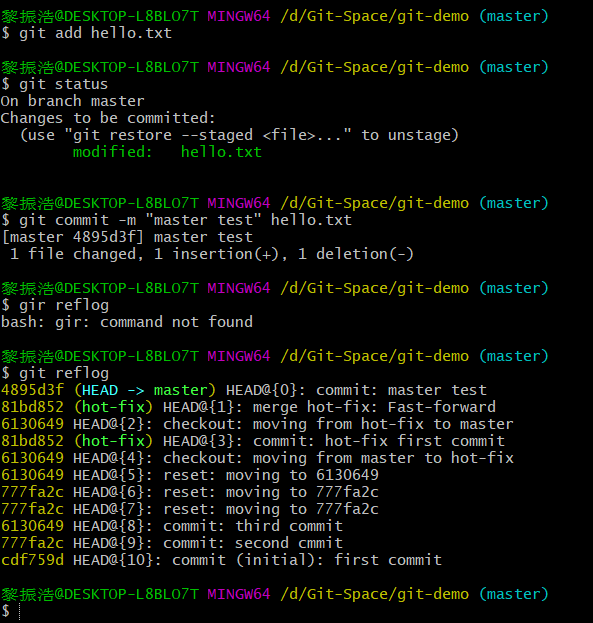Image resolution: width=593 pixels, height=623 pixels.
Task: Click the mistyped 'gir reflog' command
Action: coord(55,306)
